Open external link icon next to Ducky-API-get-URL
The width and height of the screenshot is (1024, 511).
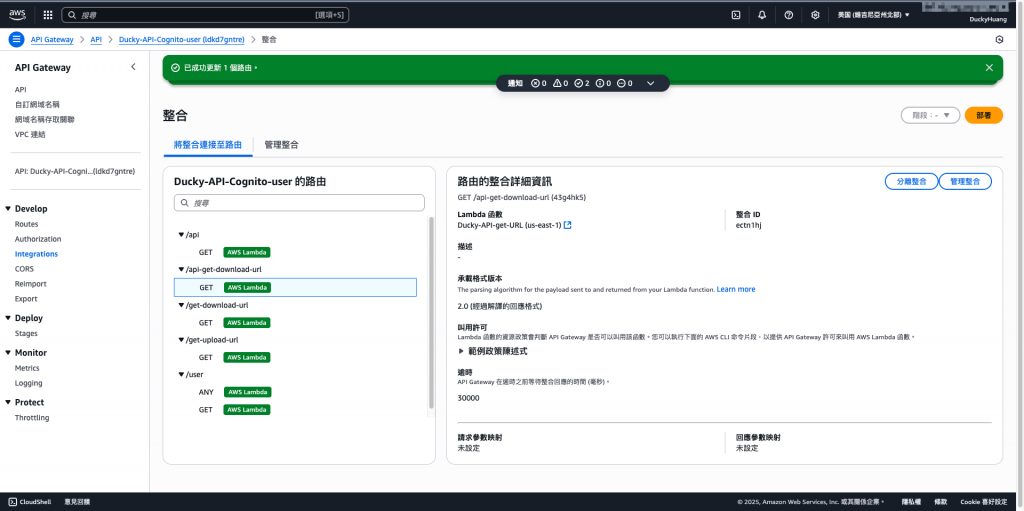coord(568,225)
